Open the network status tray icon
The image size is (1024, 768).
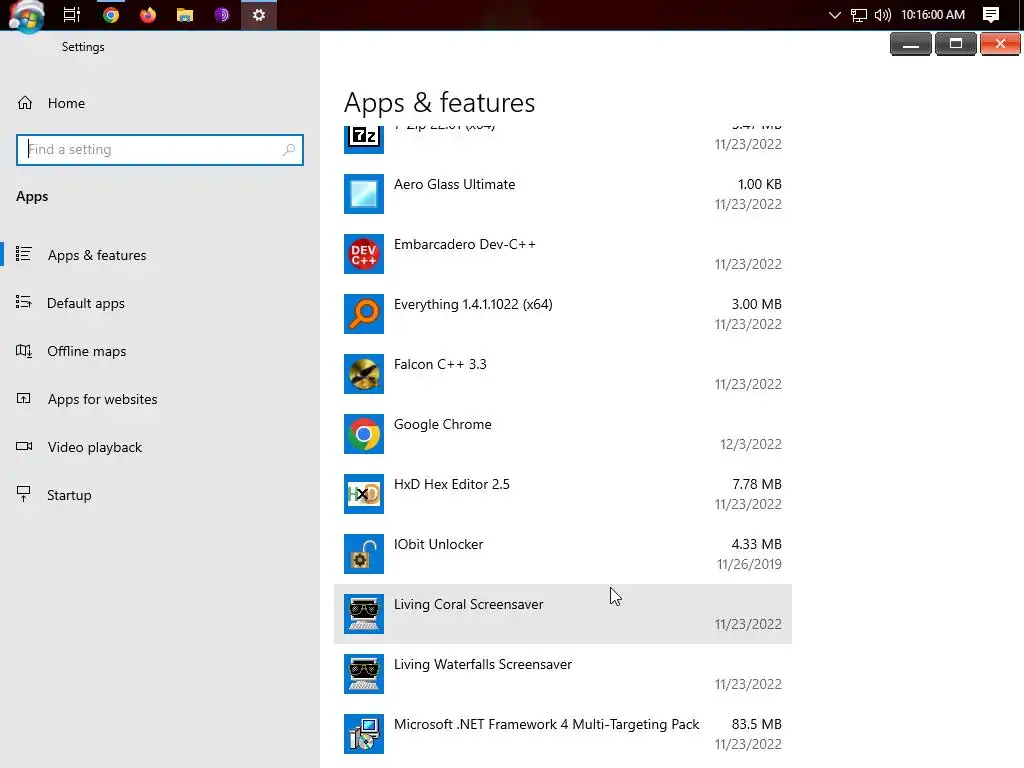(x=859, y=15)
